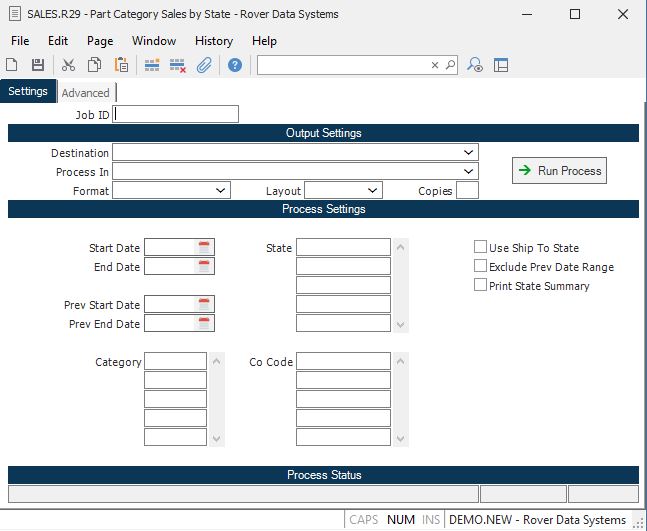
Task: Click the New record toolbar icon
Action: click(x=12, y=65)
